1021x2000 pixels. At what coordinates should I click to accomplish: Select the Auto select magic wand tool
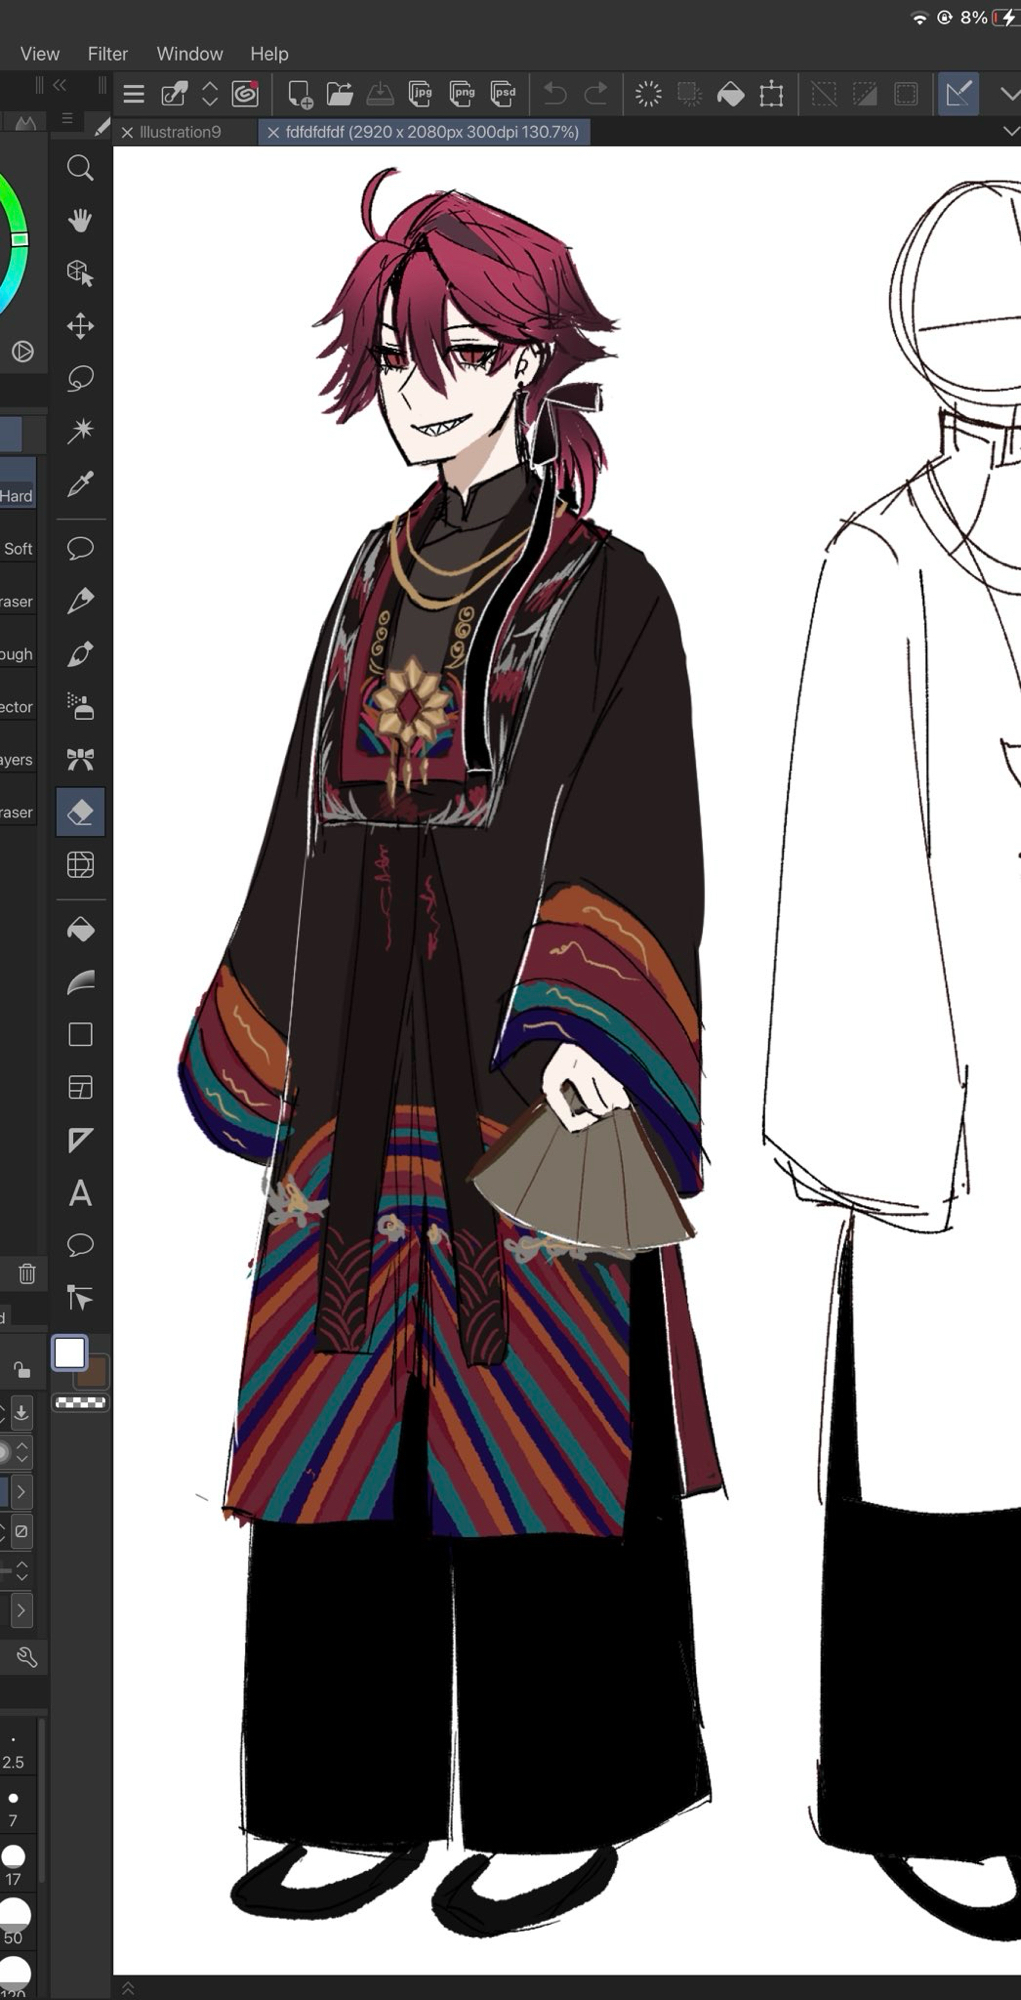80,431
